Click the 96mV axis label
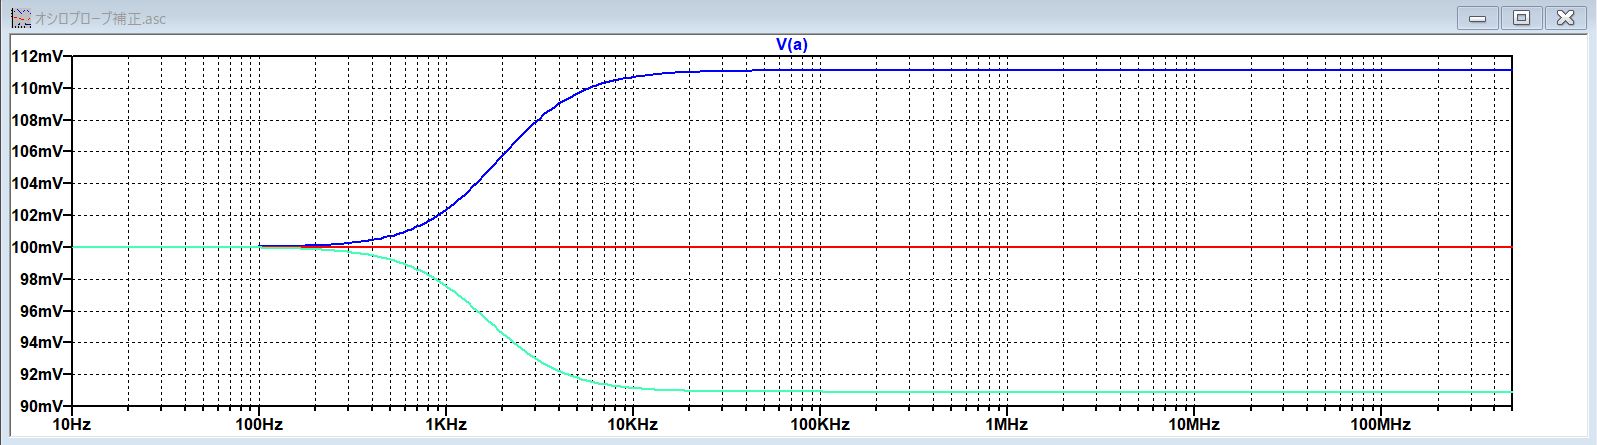The width and height of the screenshot is (1597, 445). pos(40,311)
